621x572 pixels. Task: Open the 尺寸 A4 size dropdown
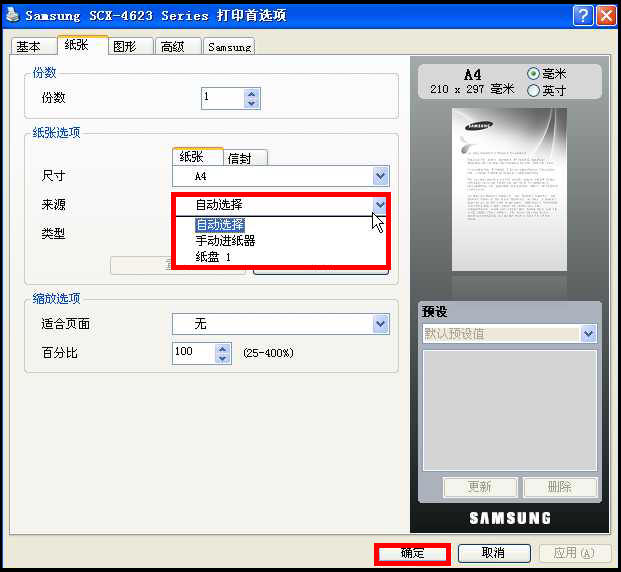[x=281, y=176]
